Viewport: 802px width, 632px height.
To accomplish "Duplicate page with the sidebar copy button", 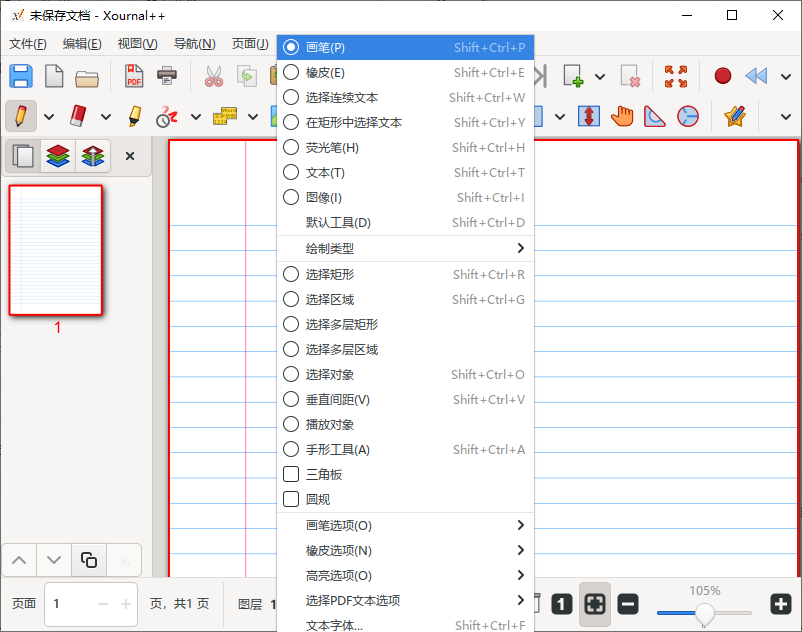I will click(x=88, y=560).
